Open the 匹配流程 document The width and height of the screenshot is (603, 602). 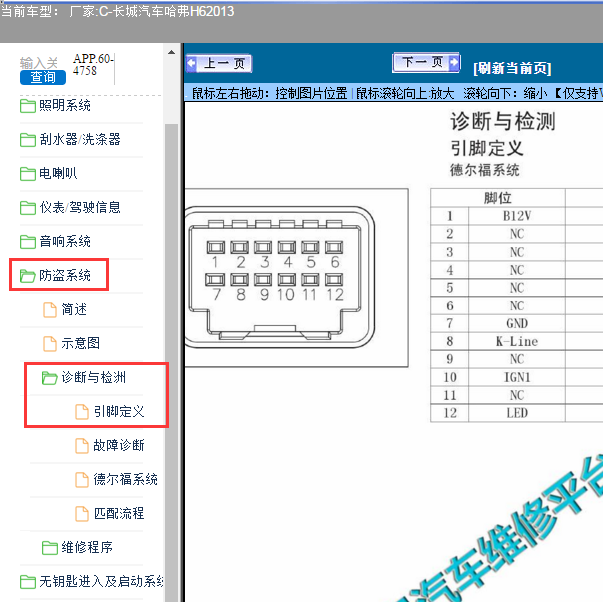(119, 513)
